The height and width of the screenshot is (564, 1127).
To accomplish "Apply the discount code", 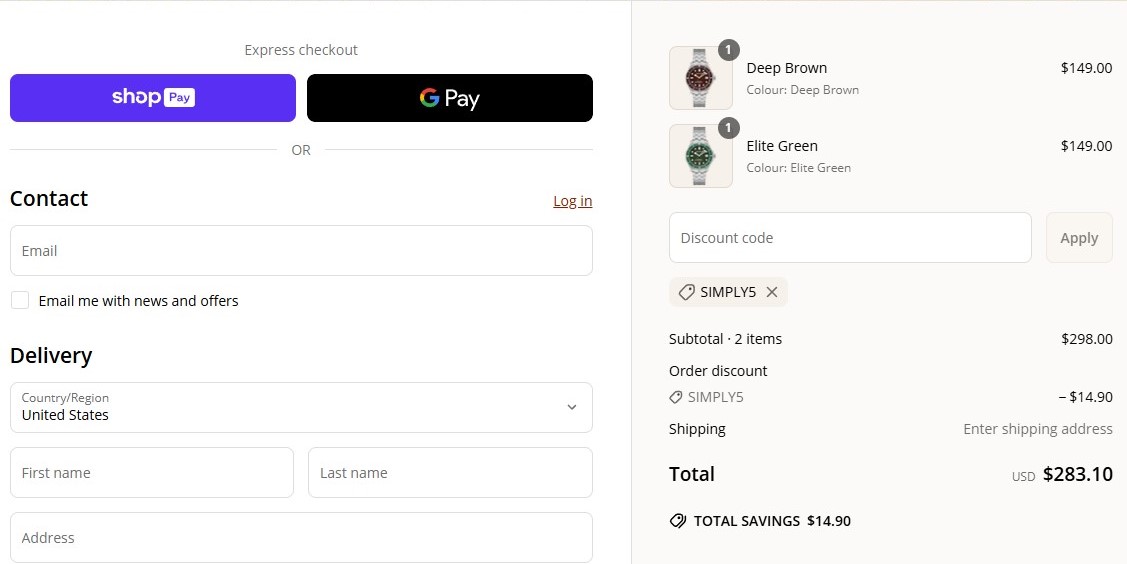I will tap(1079, 238).
